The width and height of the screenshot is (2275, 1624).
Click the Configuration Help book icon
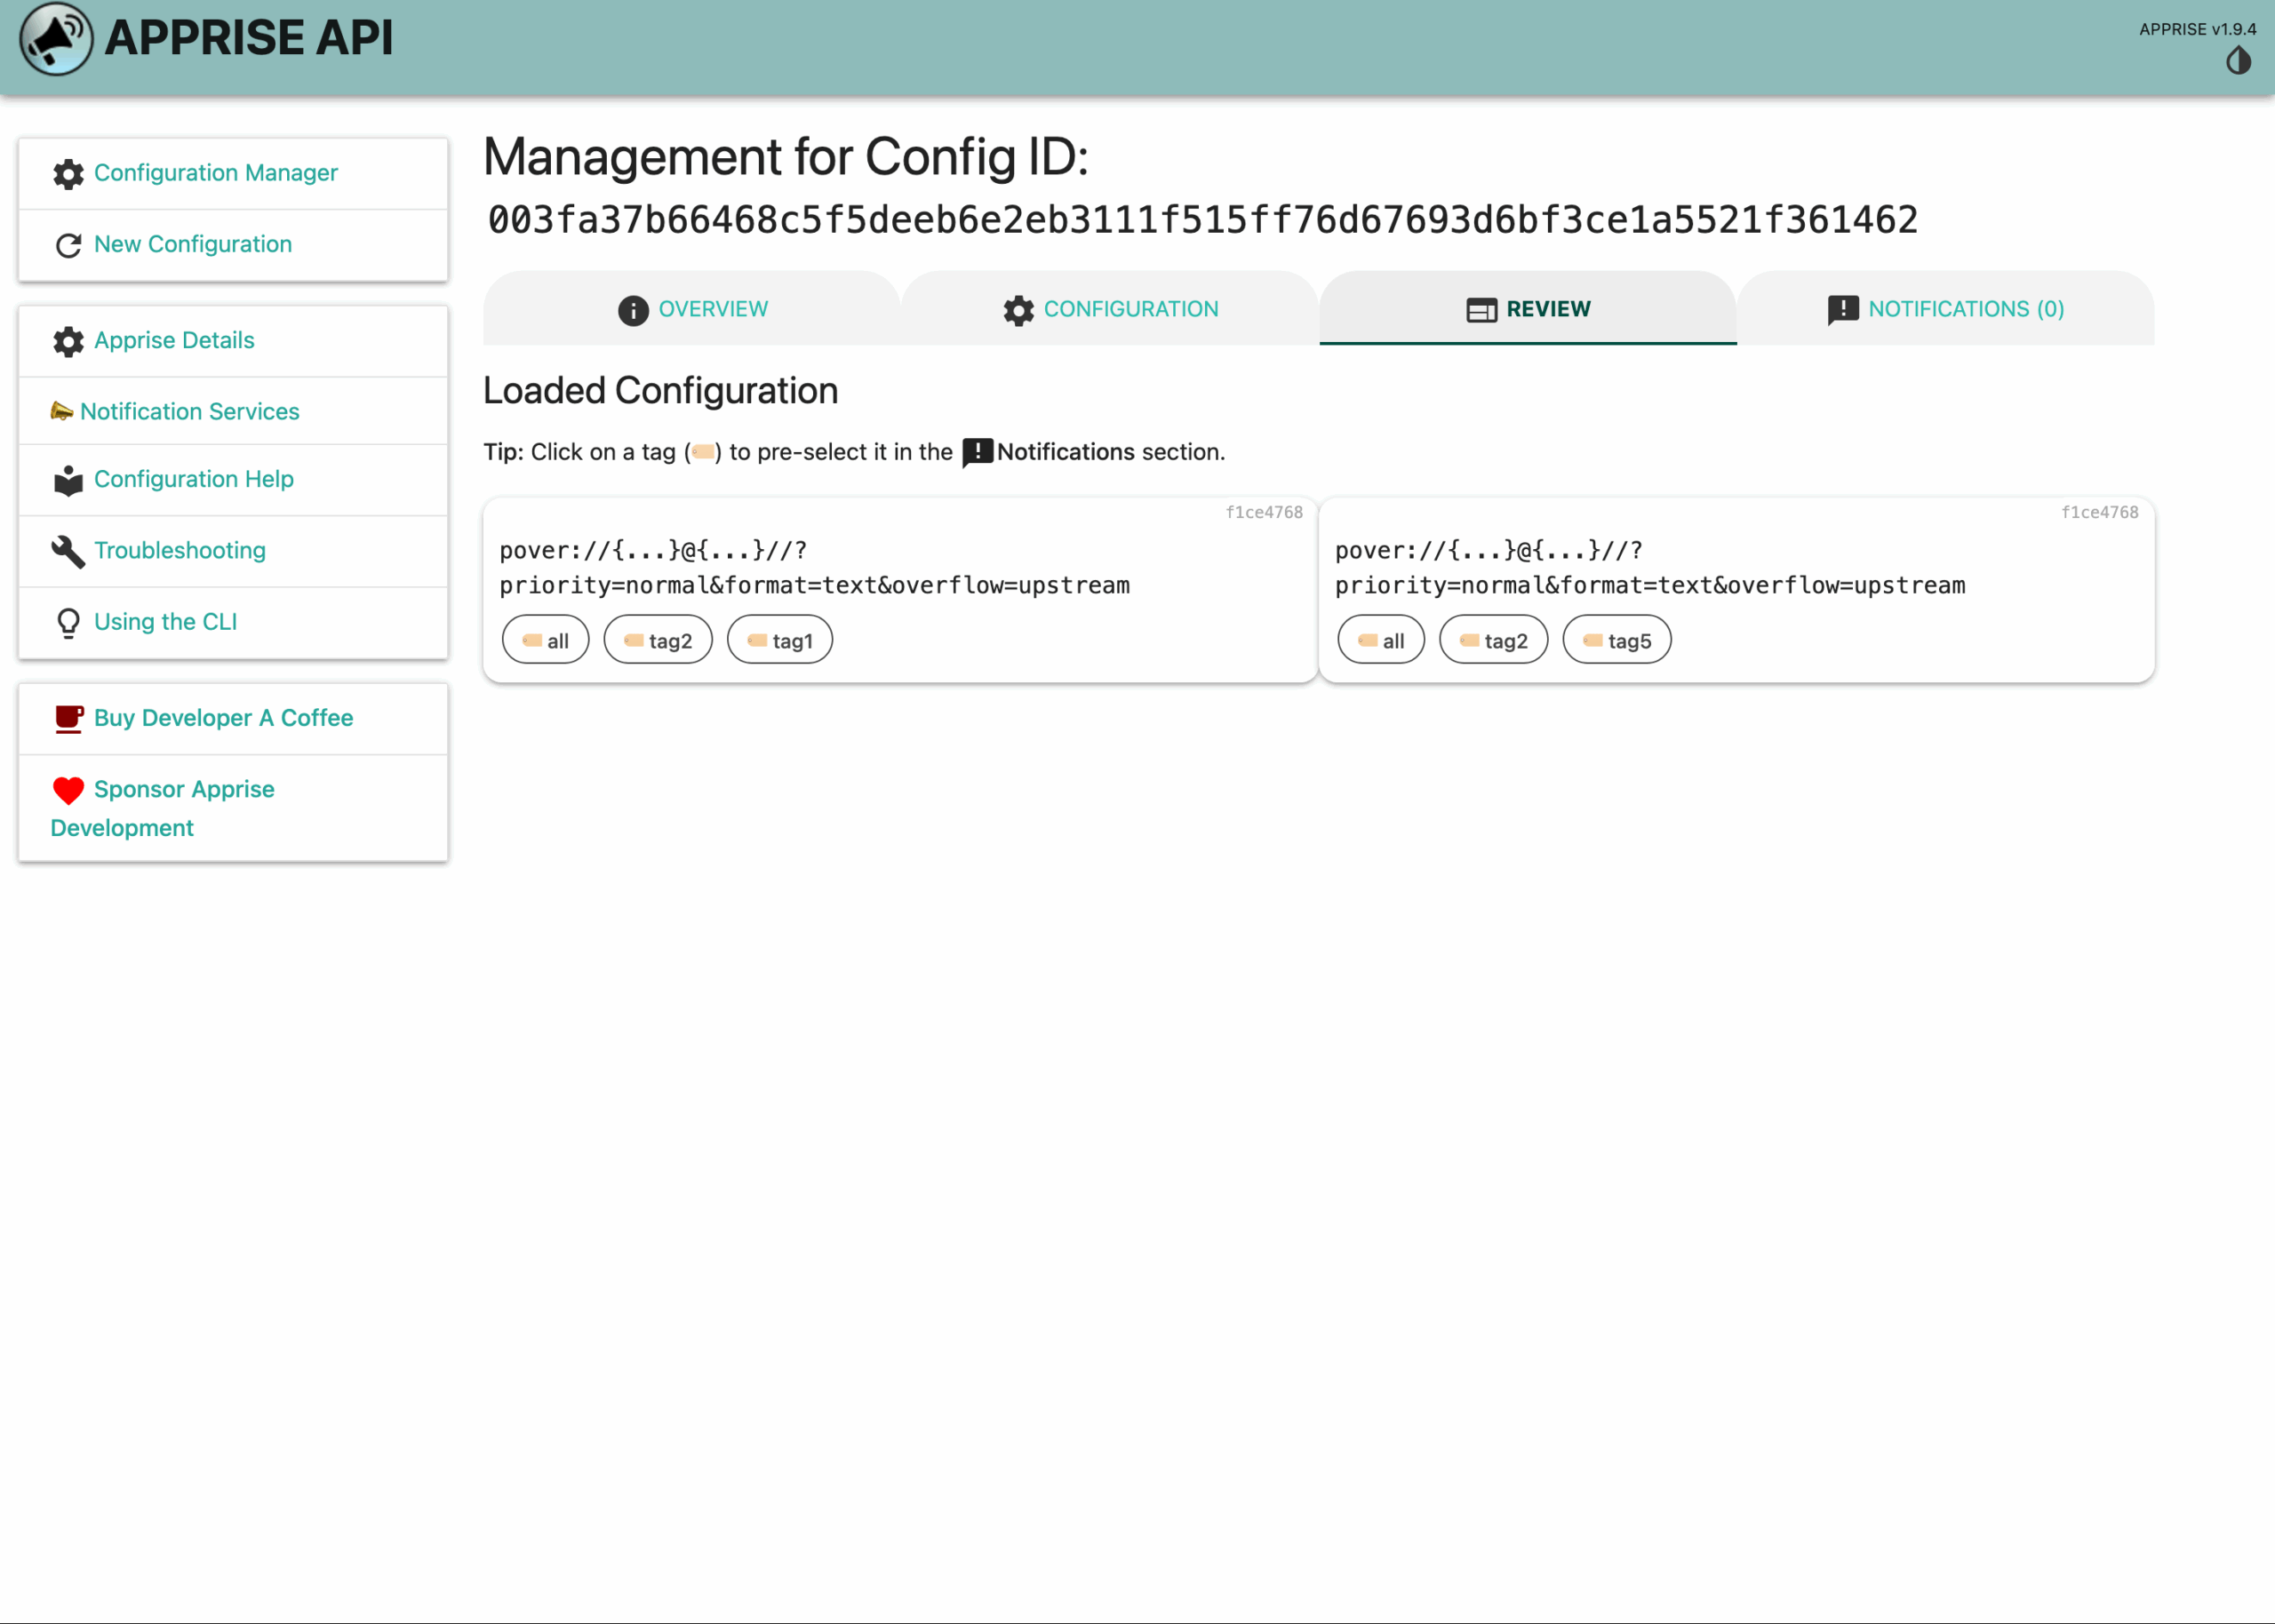click(x=68, y=480)
